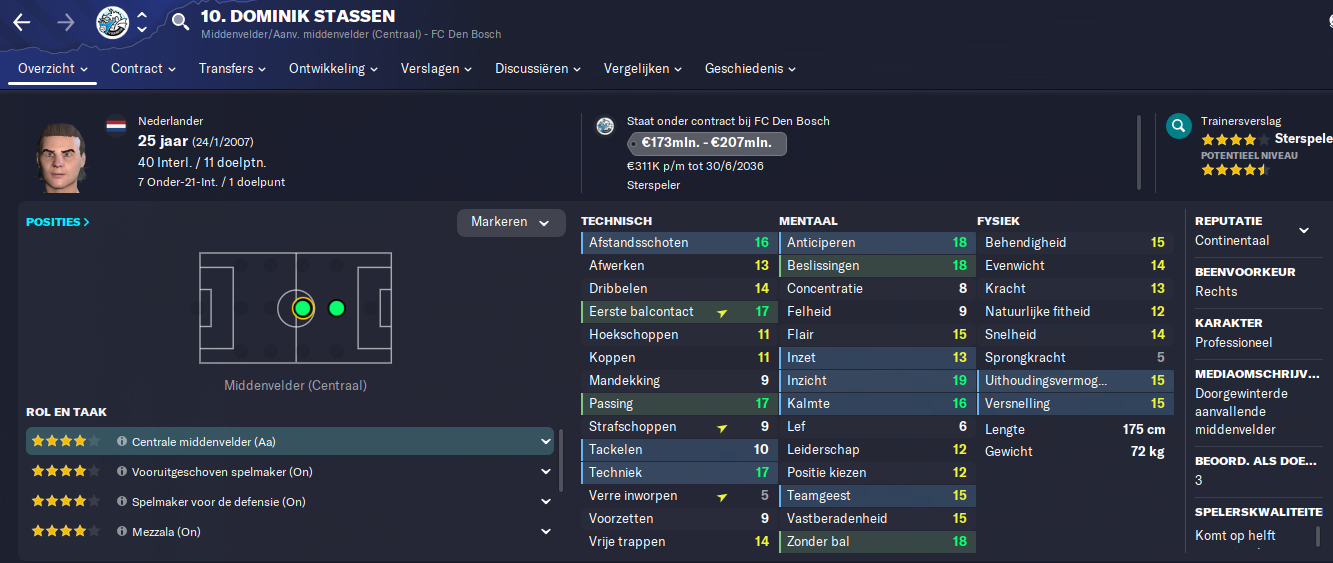Open the Ontwikkeling tab menu
This screenshot has height=563, width=1333.
coord(333,69)
